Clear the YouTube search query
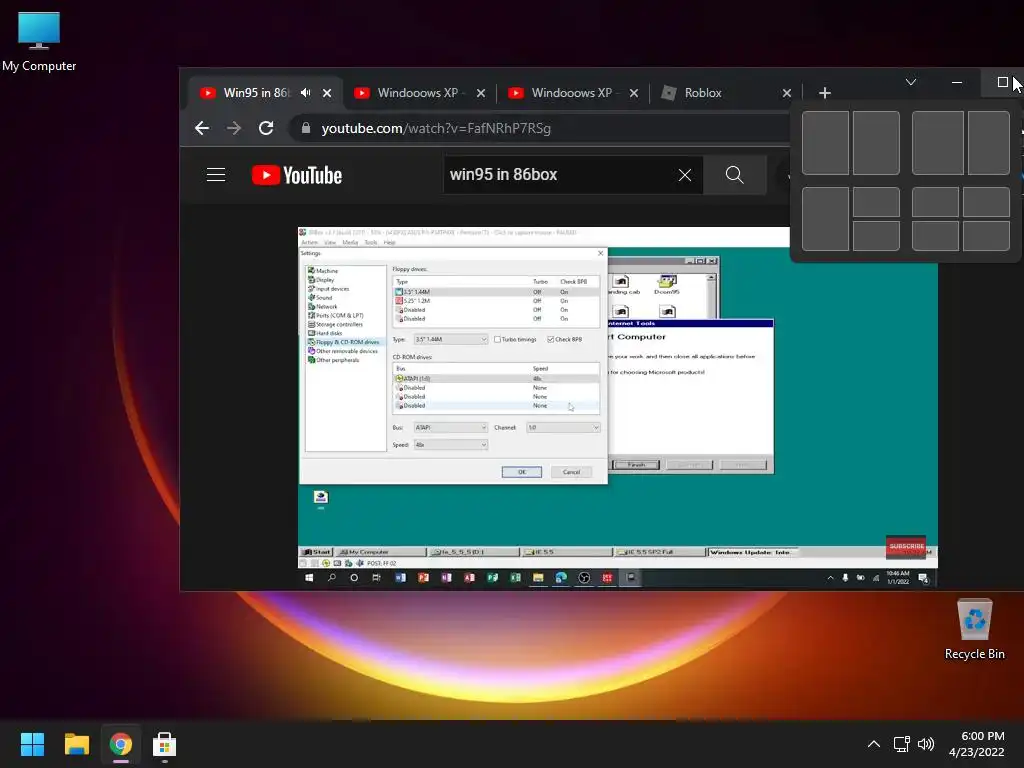This screenshot has width=1024, height=768. coord(684,175)
